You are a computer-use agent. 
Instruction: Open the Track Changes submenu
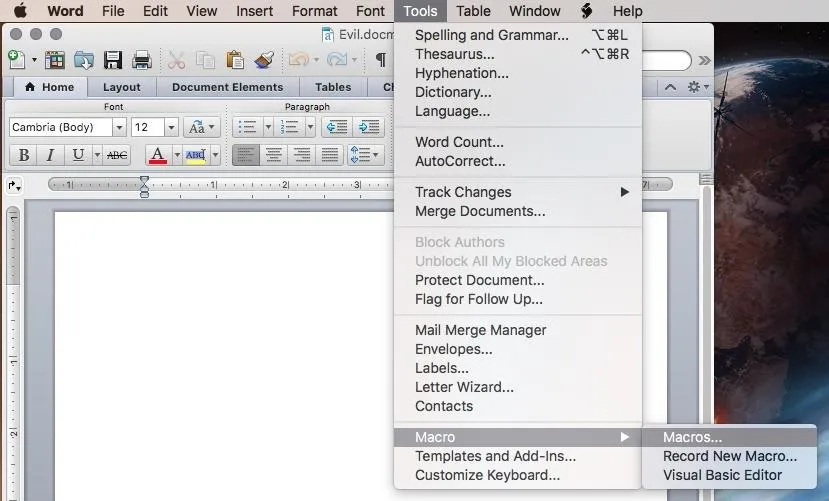click(518, 192)
